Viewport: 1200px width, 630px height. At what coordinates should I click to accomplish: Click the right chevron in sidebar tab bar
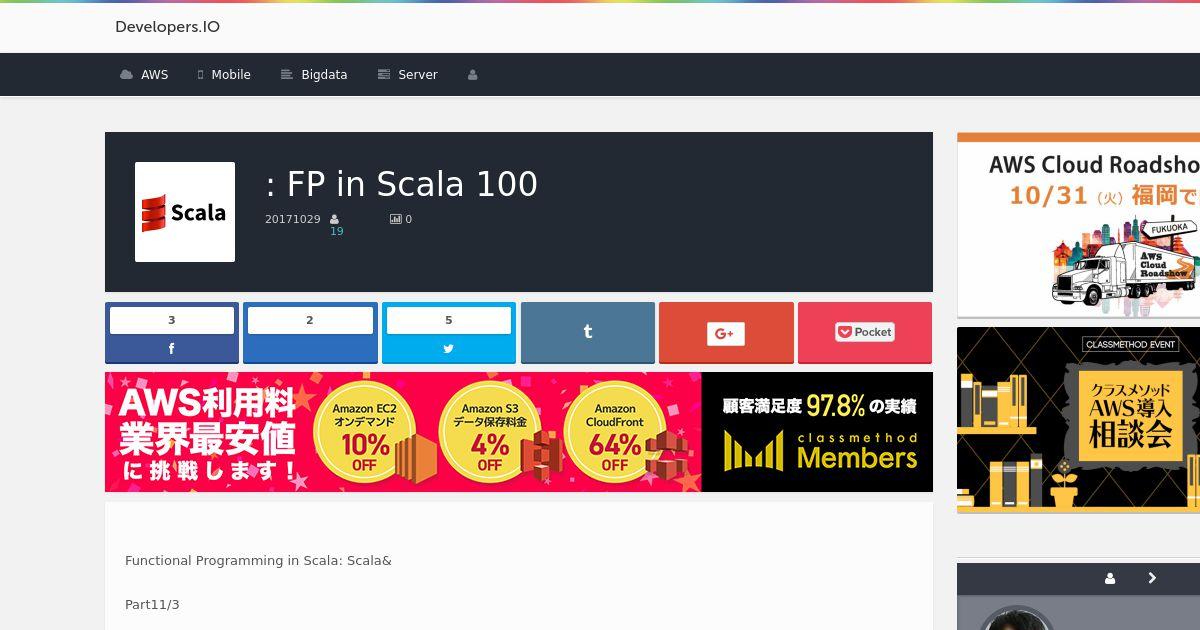[x=1152, y=578]
